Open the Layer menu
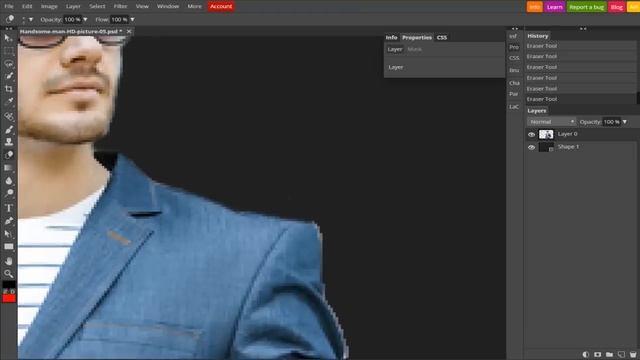Screen dimensions: 640x360 point(73,6)
